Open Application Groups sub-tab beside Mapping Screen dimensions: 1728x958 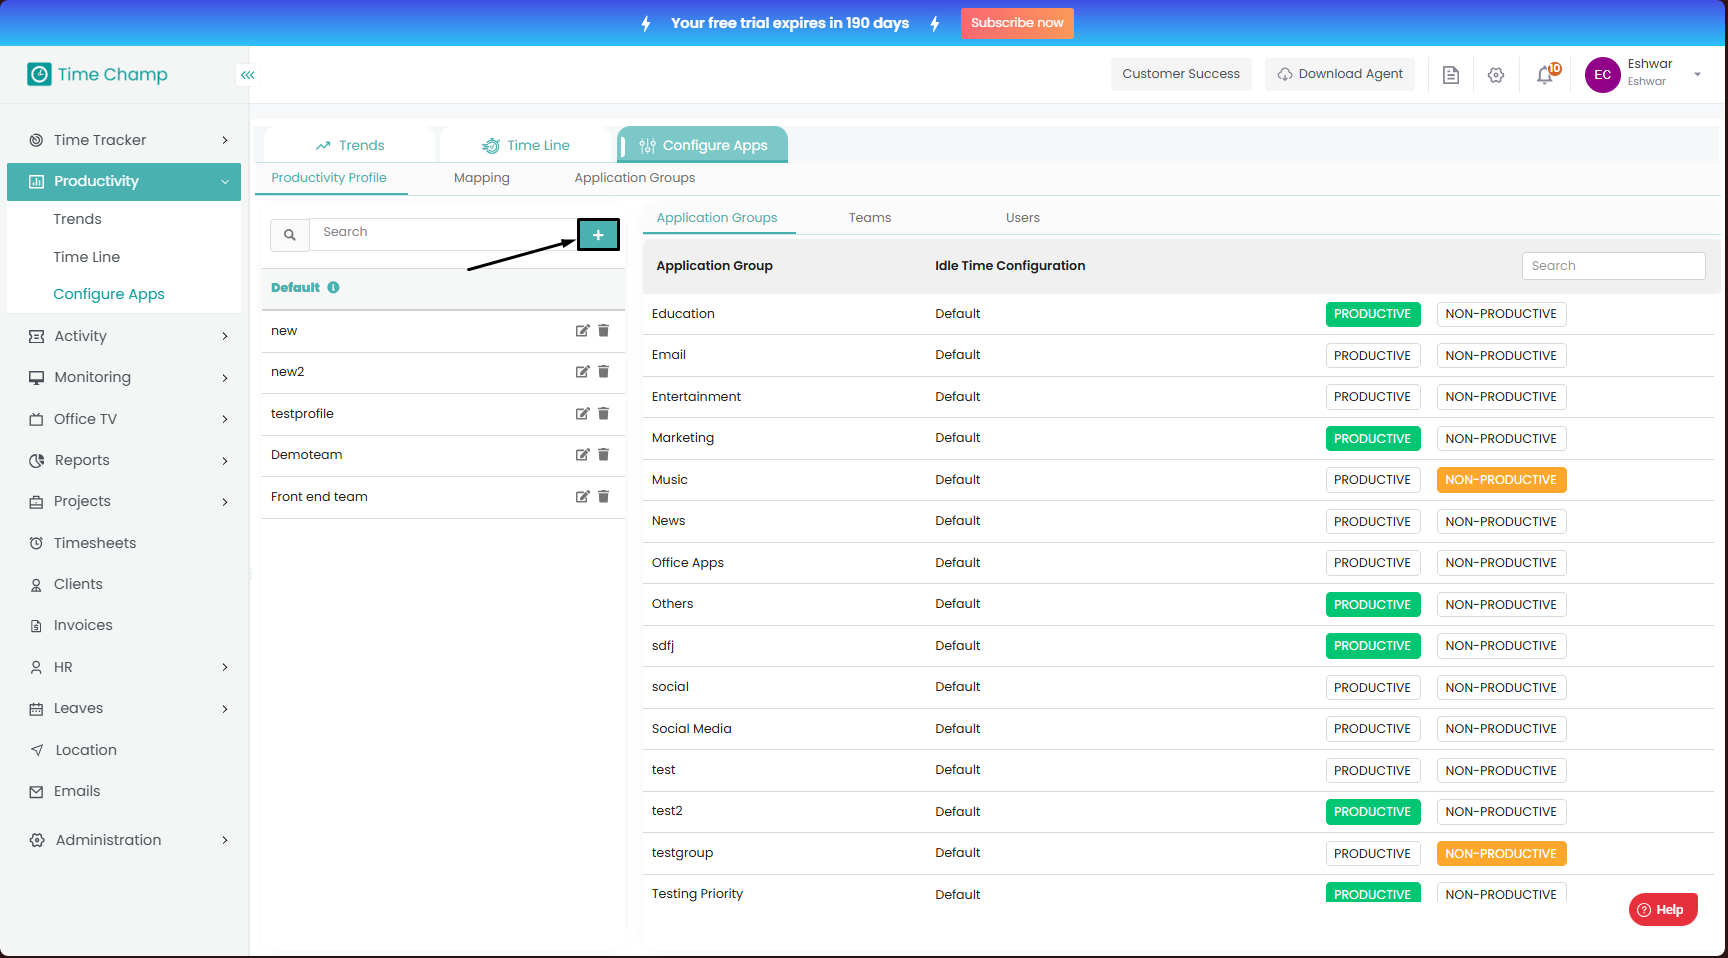pos(635,178)
